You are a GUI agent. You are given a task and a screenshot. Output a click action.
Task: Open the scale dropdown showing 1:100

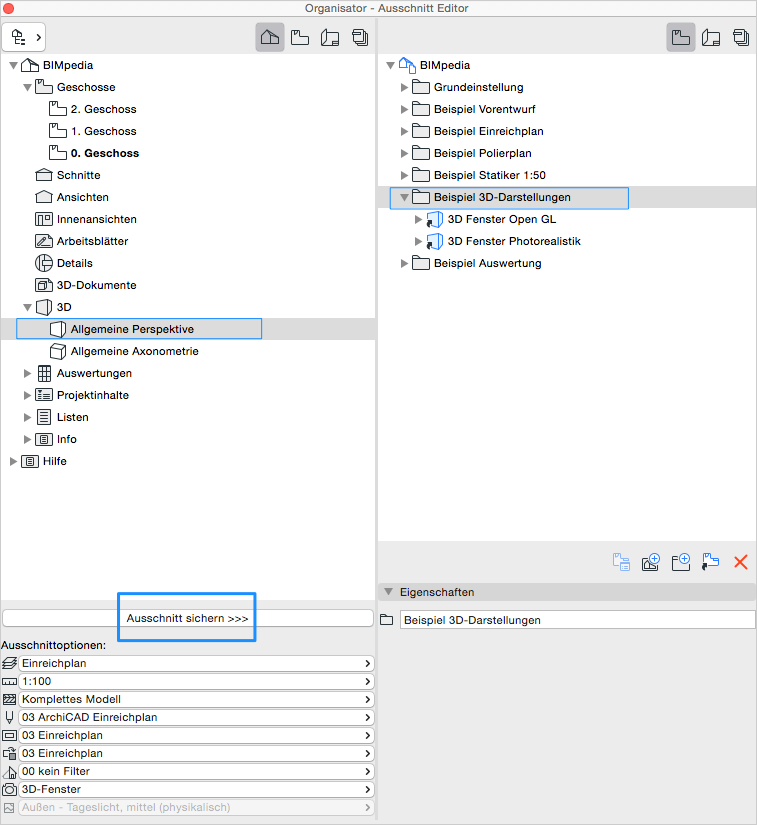click(195, 681)
